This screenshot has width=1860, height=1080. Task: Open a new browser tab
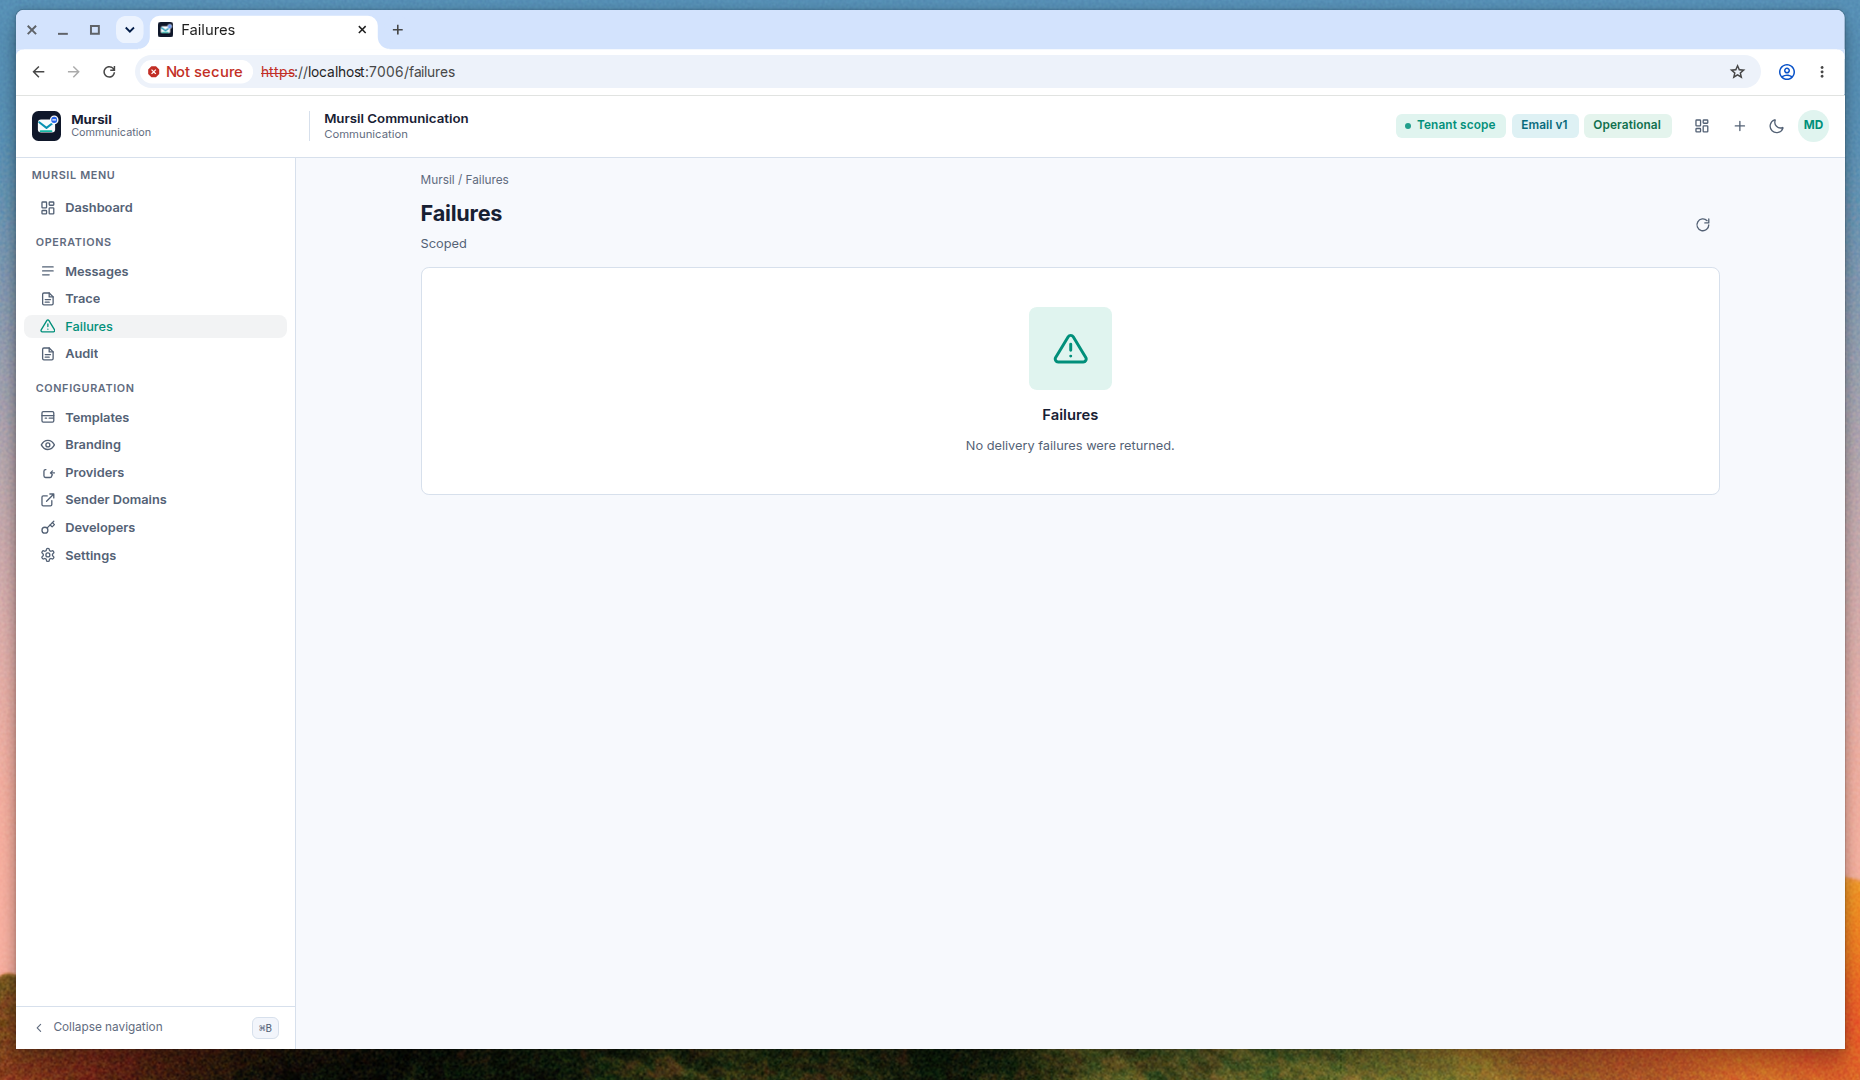(398, 30)
